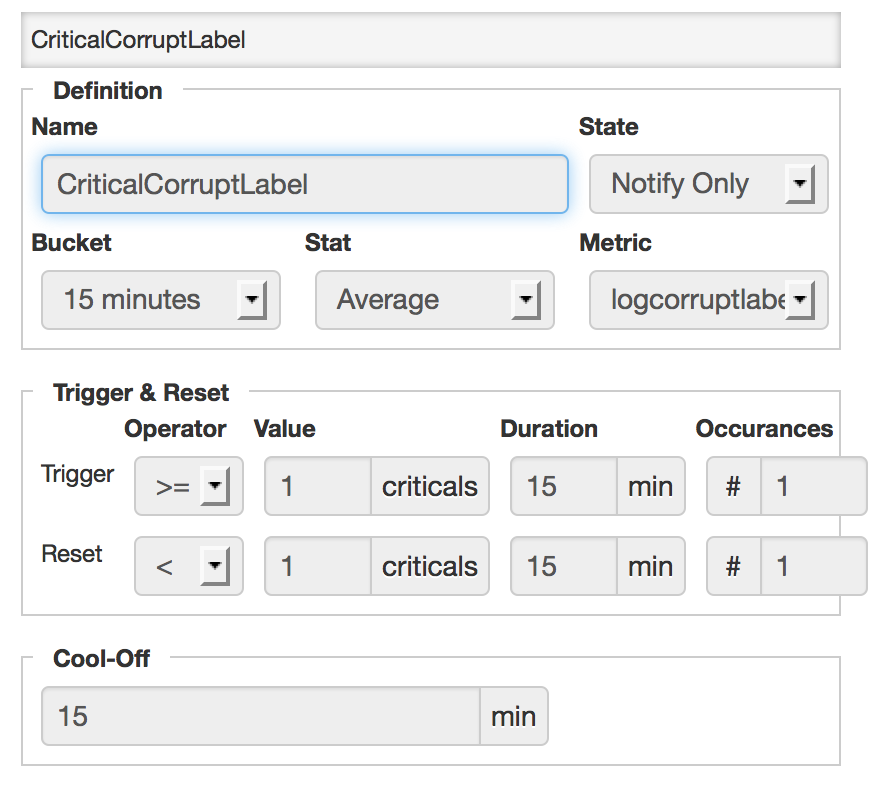Viewport: 880px width, 786px height.
Task: Open the Bucket dropdown showing 15 minutes
Action: tap(160, 300)
